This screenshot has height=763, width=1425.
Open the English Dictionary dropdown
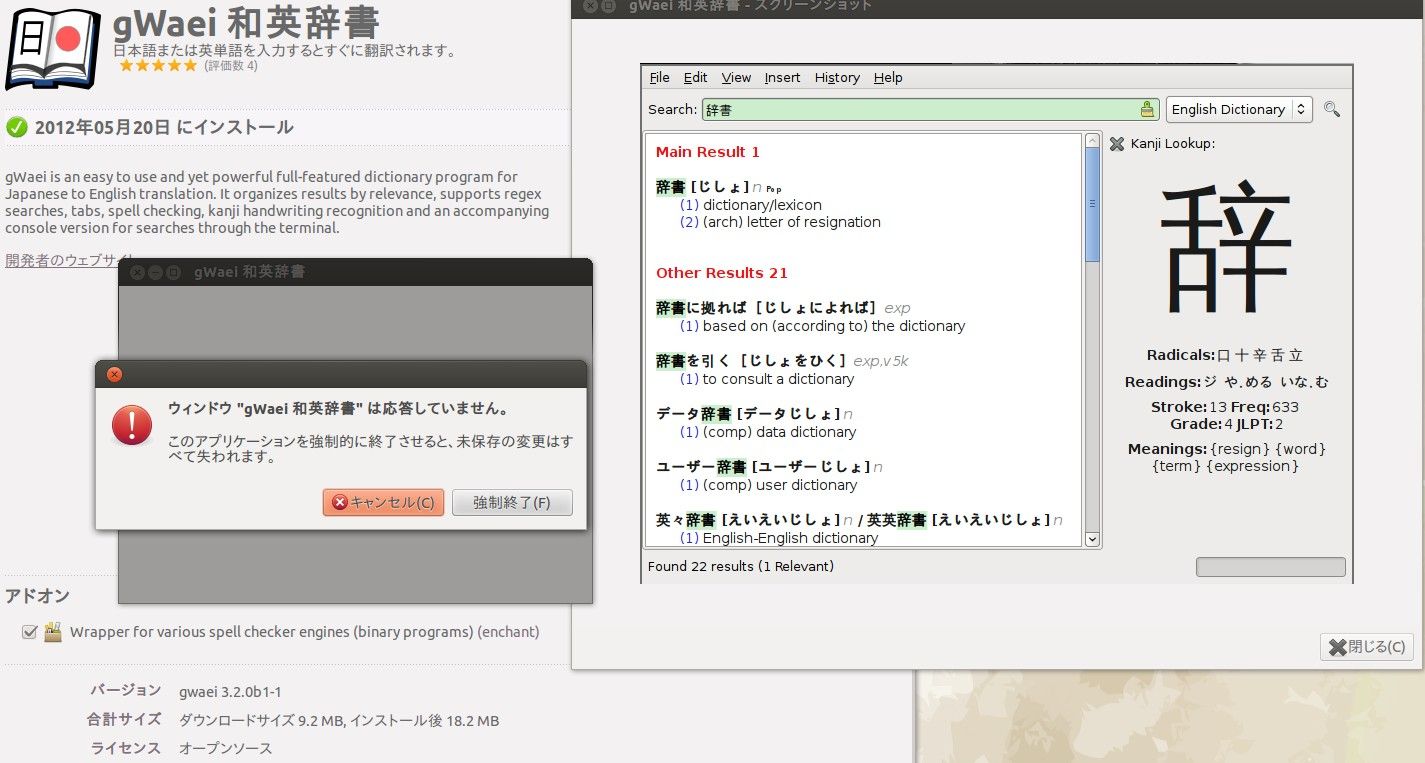point(1238,109)
